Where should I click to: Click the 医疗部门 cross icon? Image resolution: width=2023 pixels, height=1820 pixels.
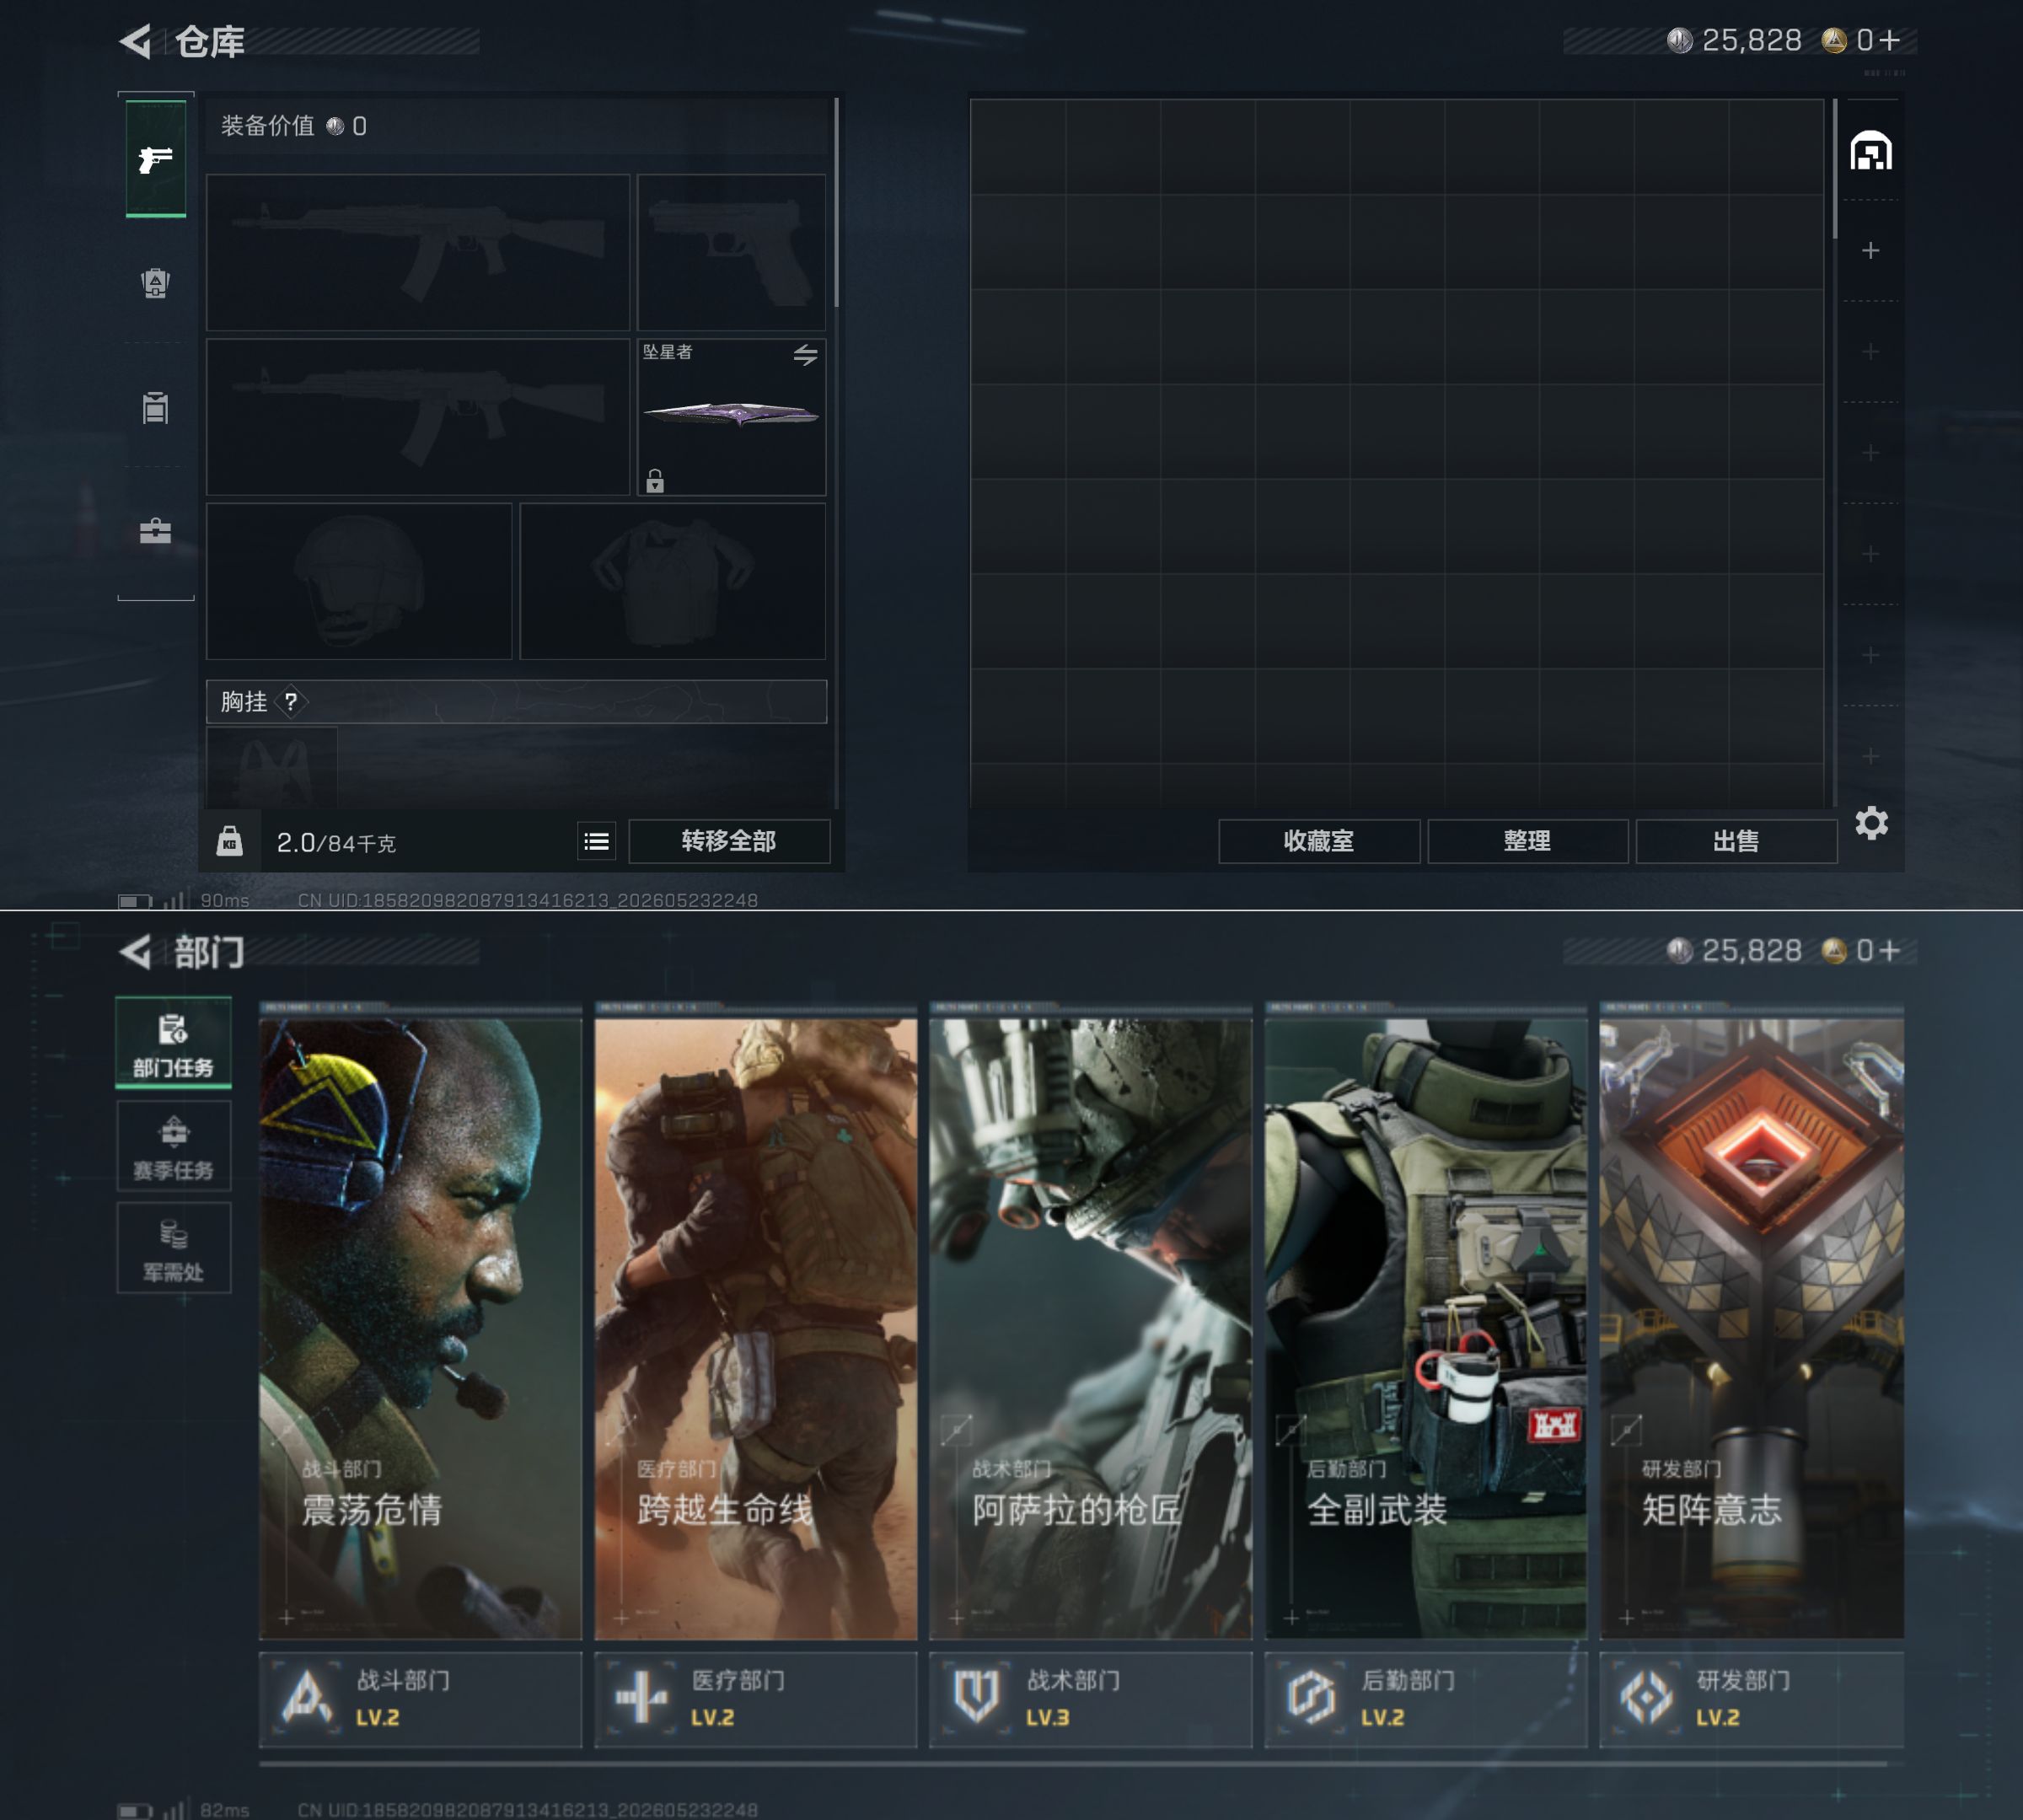coord(641,1698)
